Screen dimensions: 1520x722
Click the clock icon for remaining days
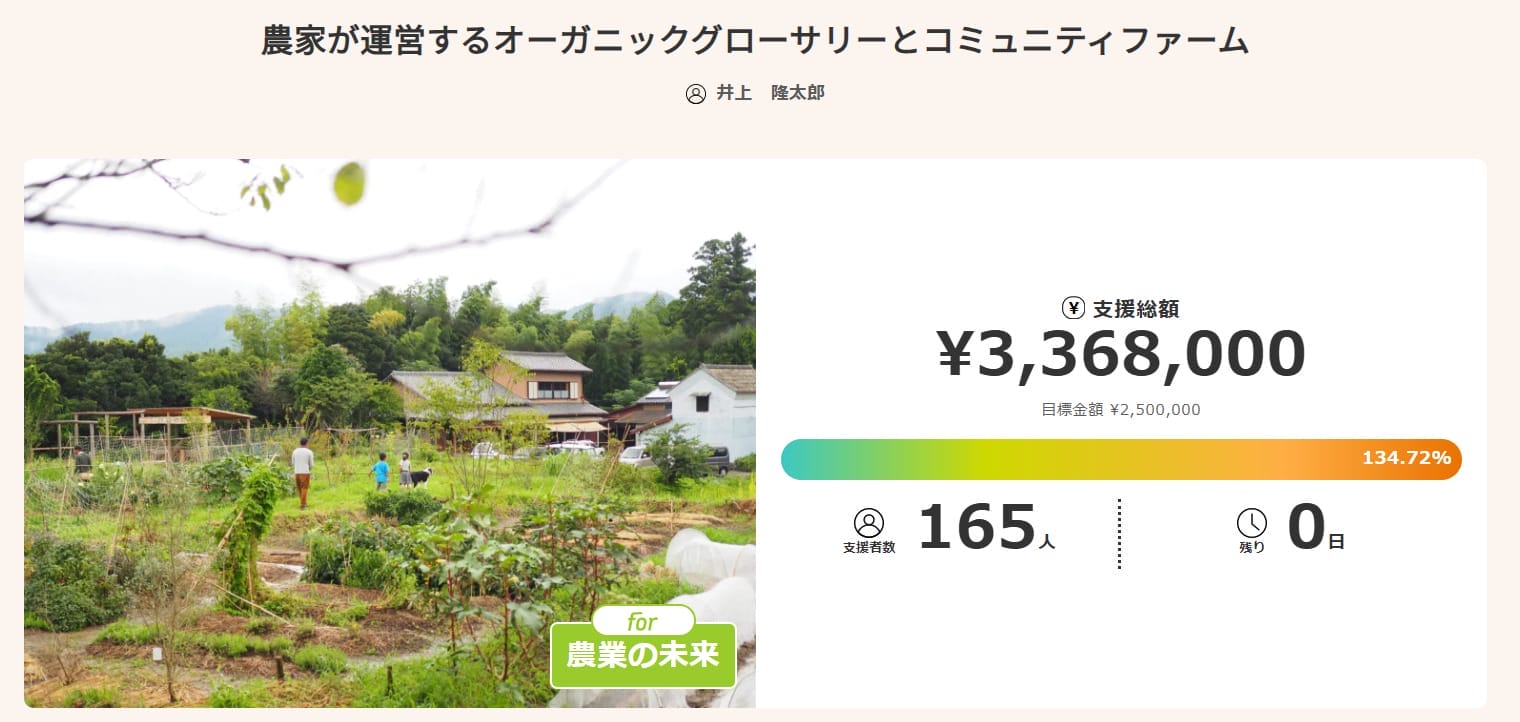point(1252,523)
